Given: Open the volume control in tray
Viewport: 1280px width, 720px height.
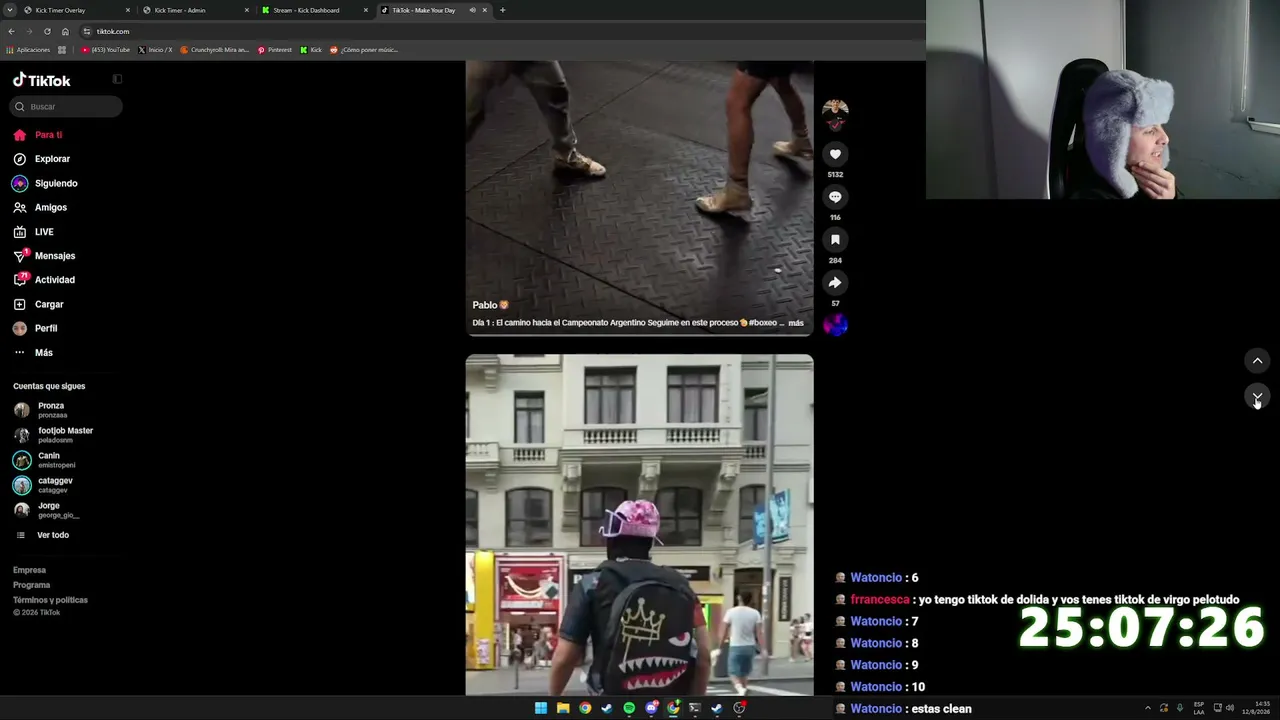Looking at the screenshot, I should pyautogui.click(x=1230, y=708).
